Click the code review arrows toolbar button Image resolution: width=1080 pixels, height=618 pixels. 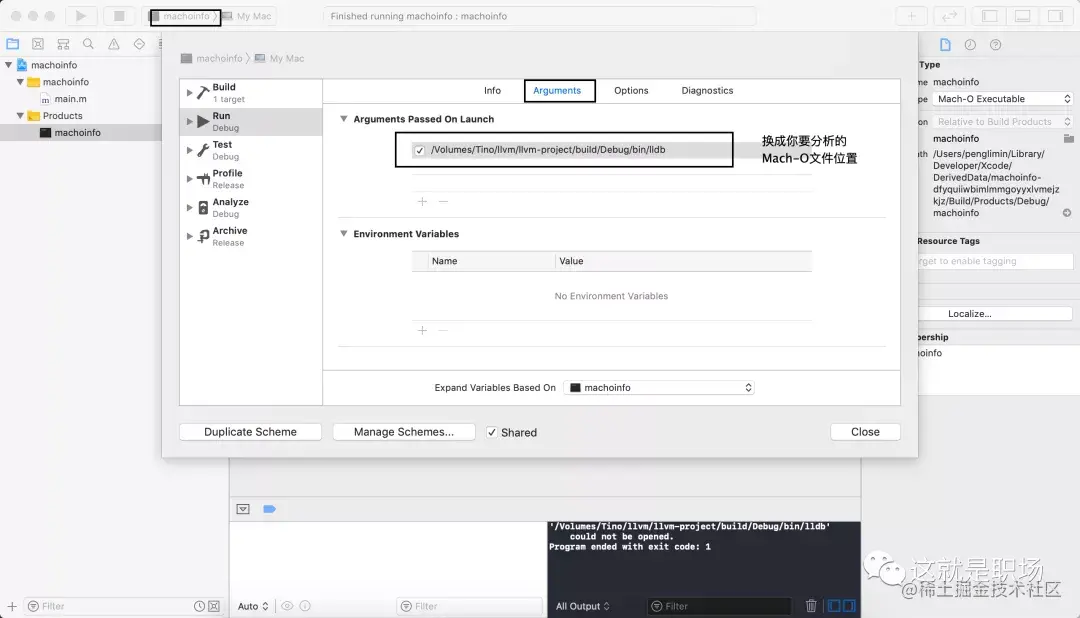pyautogui.click(x=950, y=16)
